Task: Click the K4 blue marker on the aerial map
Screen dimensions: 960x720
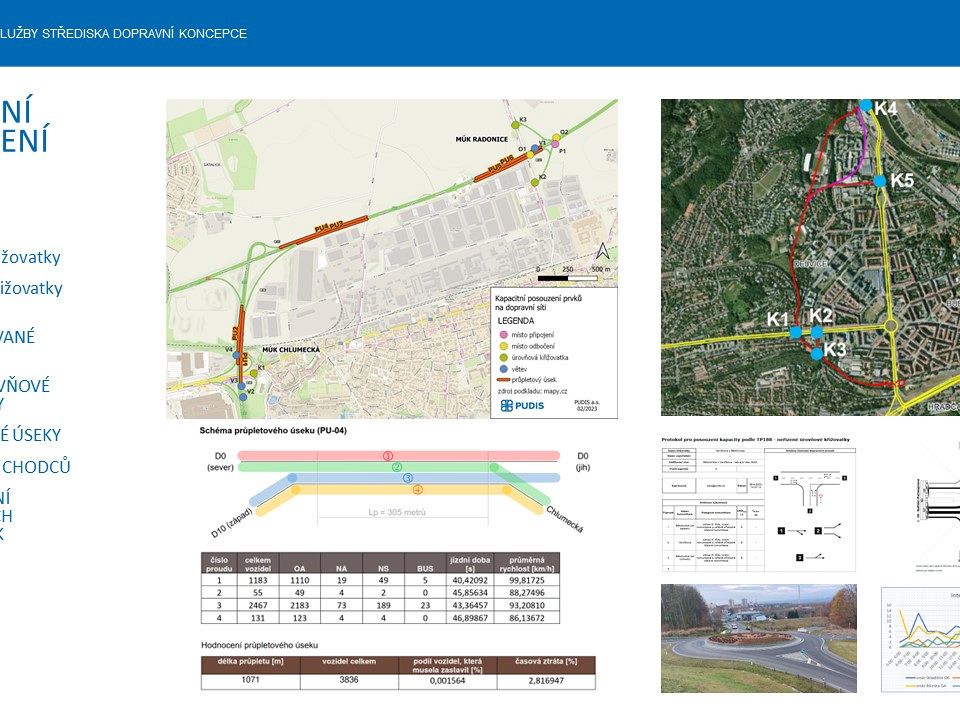Action: (866, 105)
